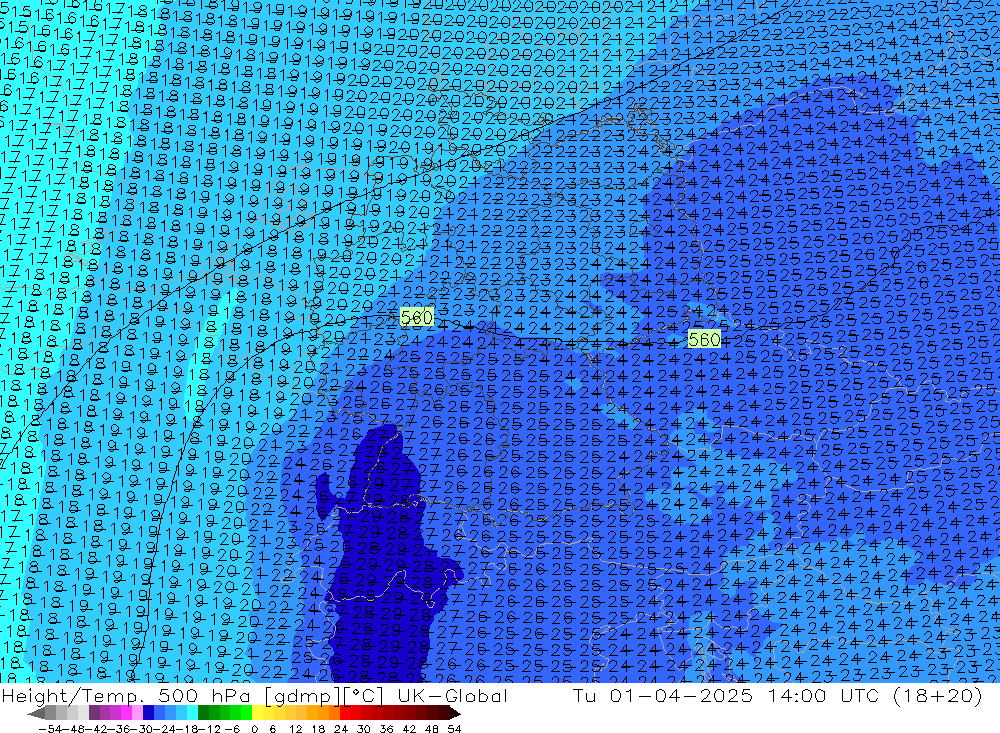Click the yellow 0 legend swatch
The height and width of the screenshot is (733, 1000).
click(x=257, y=713)
